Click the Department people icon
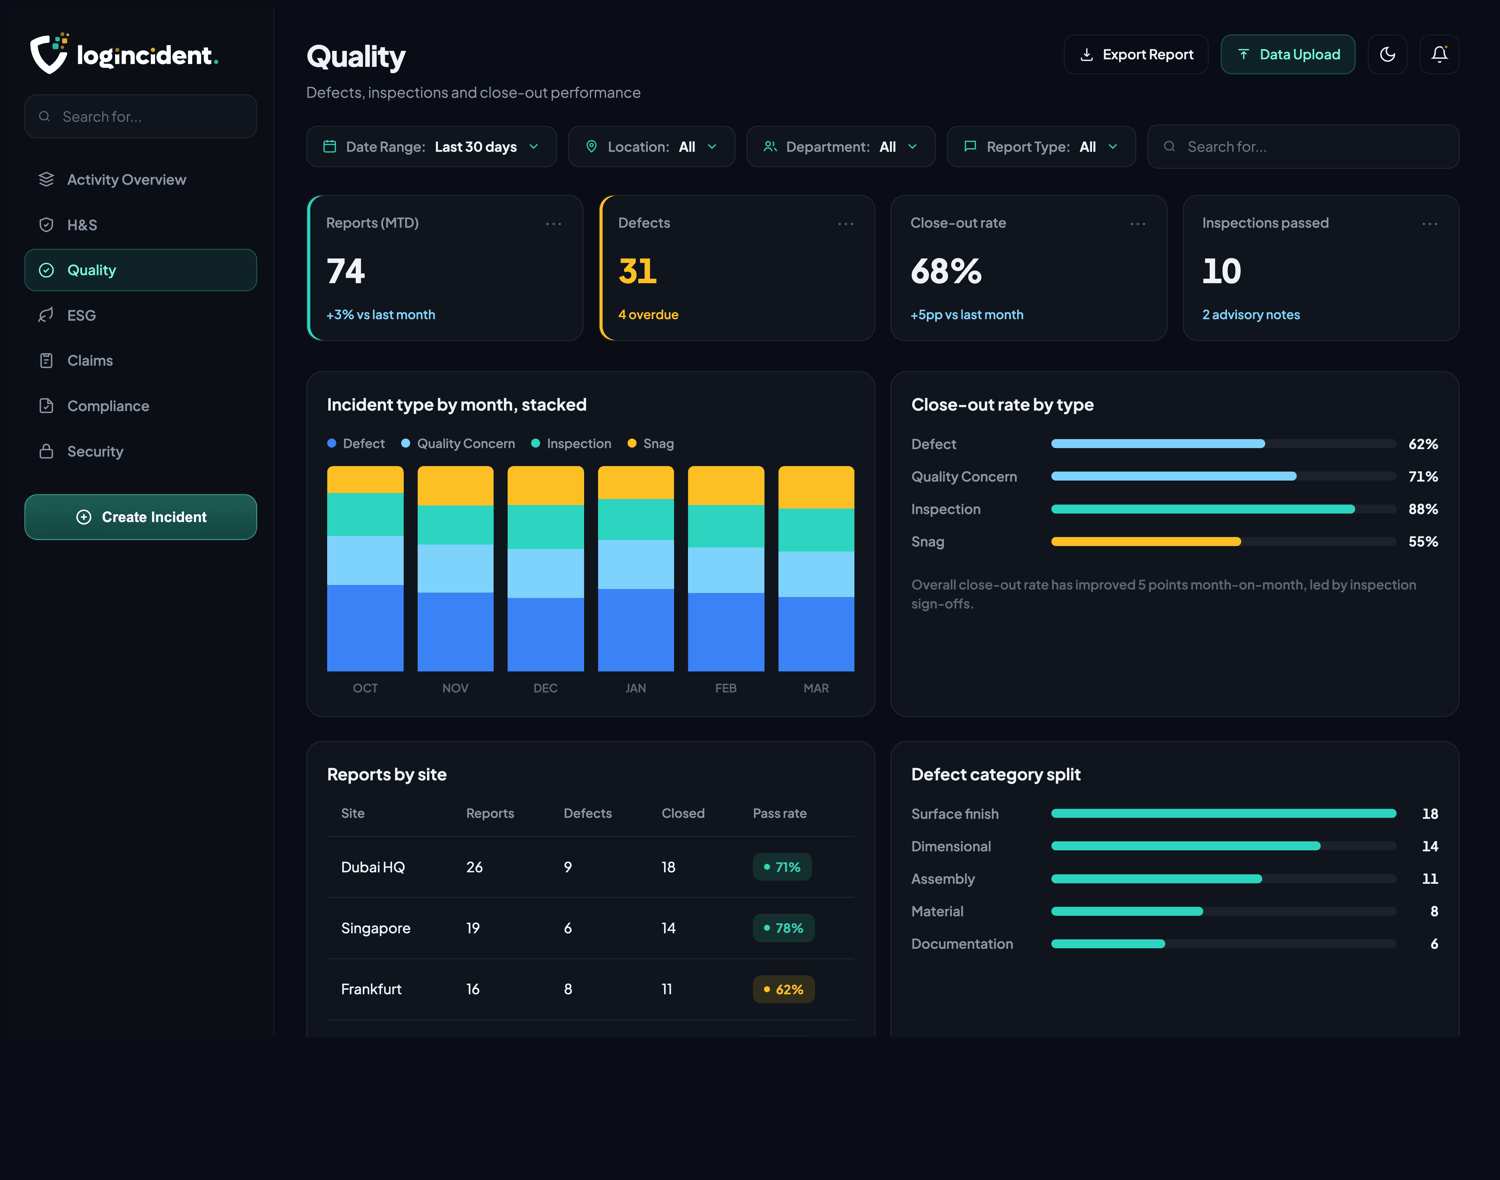 pyautogui.click(x=770, y=147)
